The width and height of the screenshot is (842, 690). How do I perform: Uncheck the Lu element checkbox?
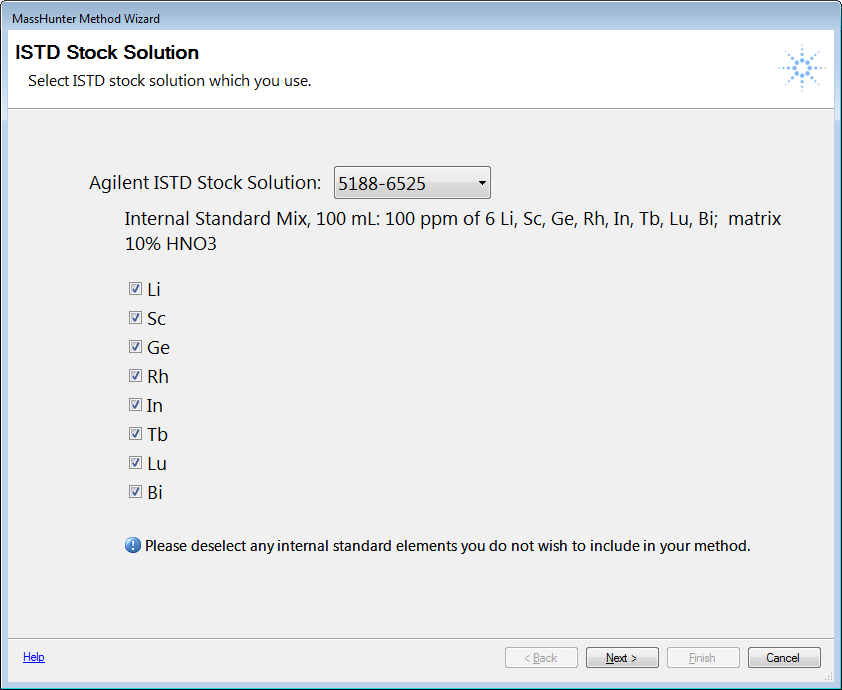(135, 463)
